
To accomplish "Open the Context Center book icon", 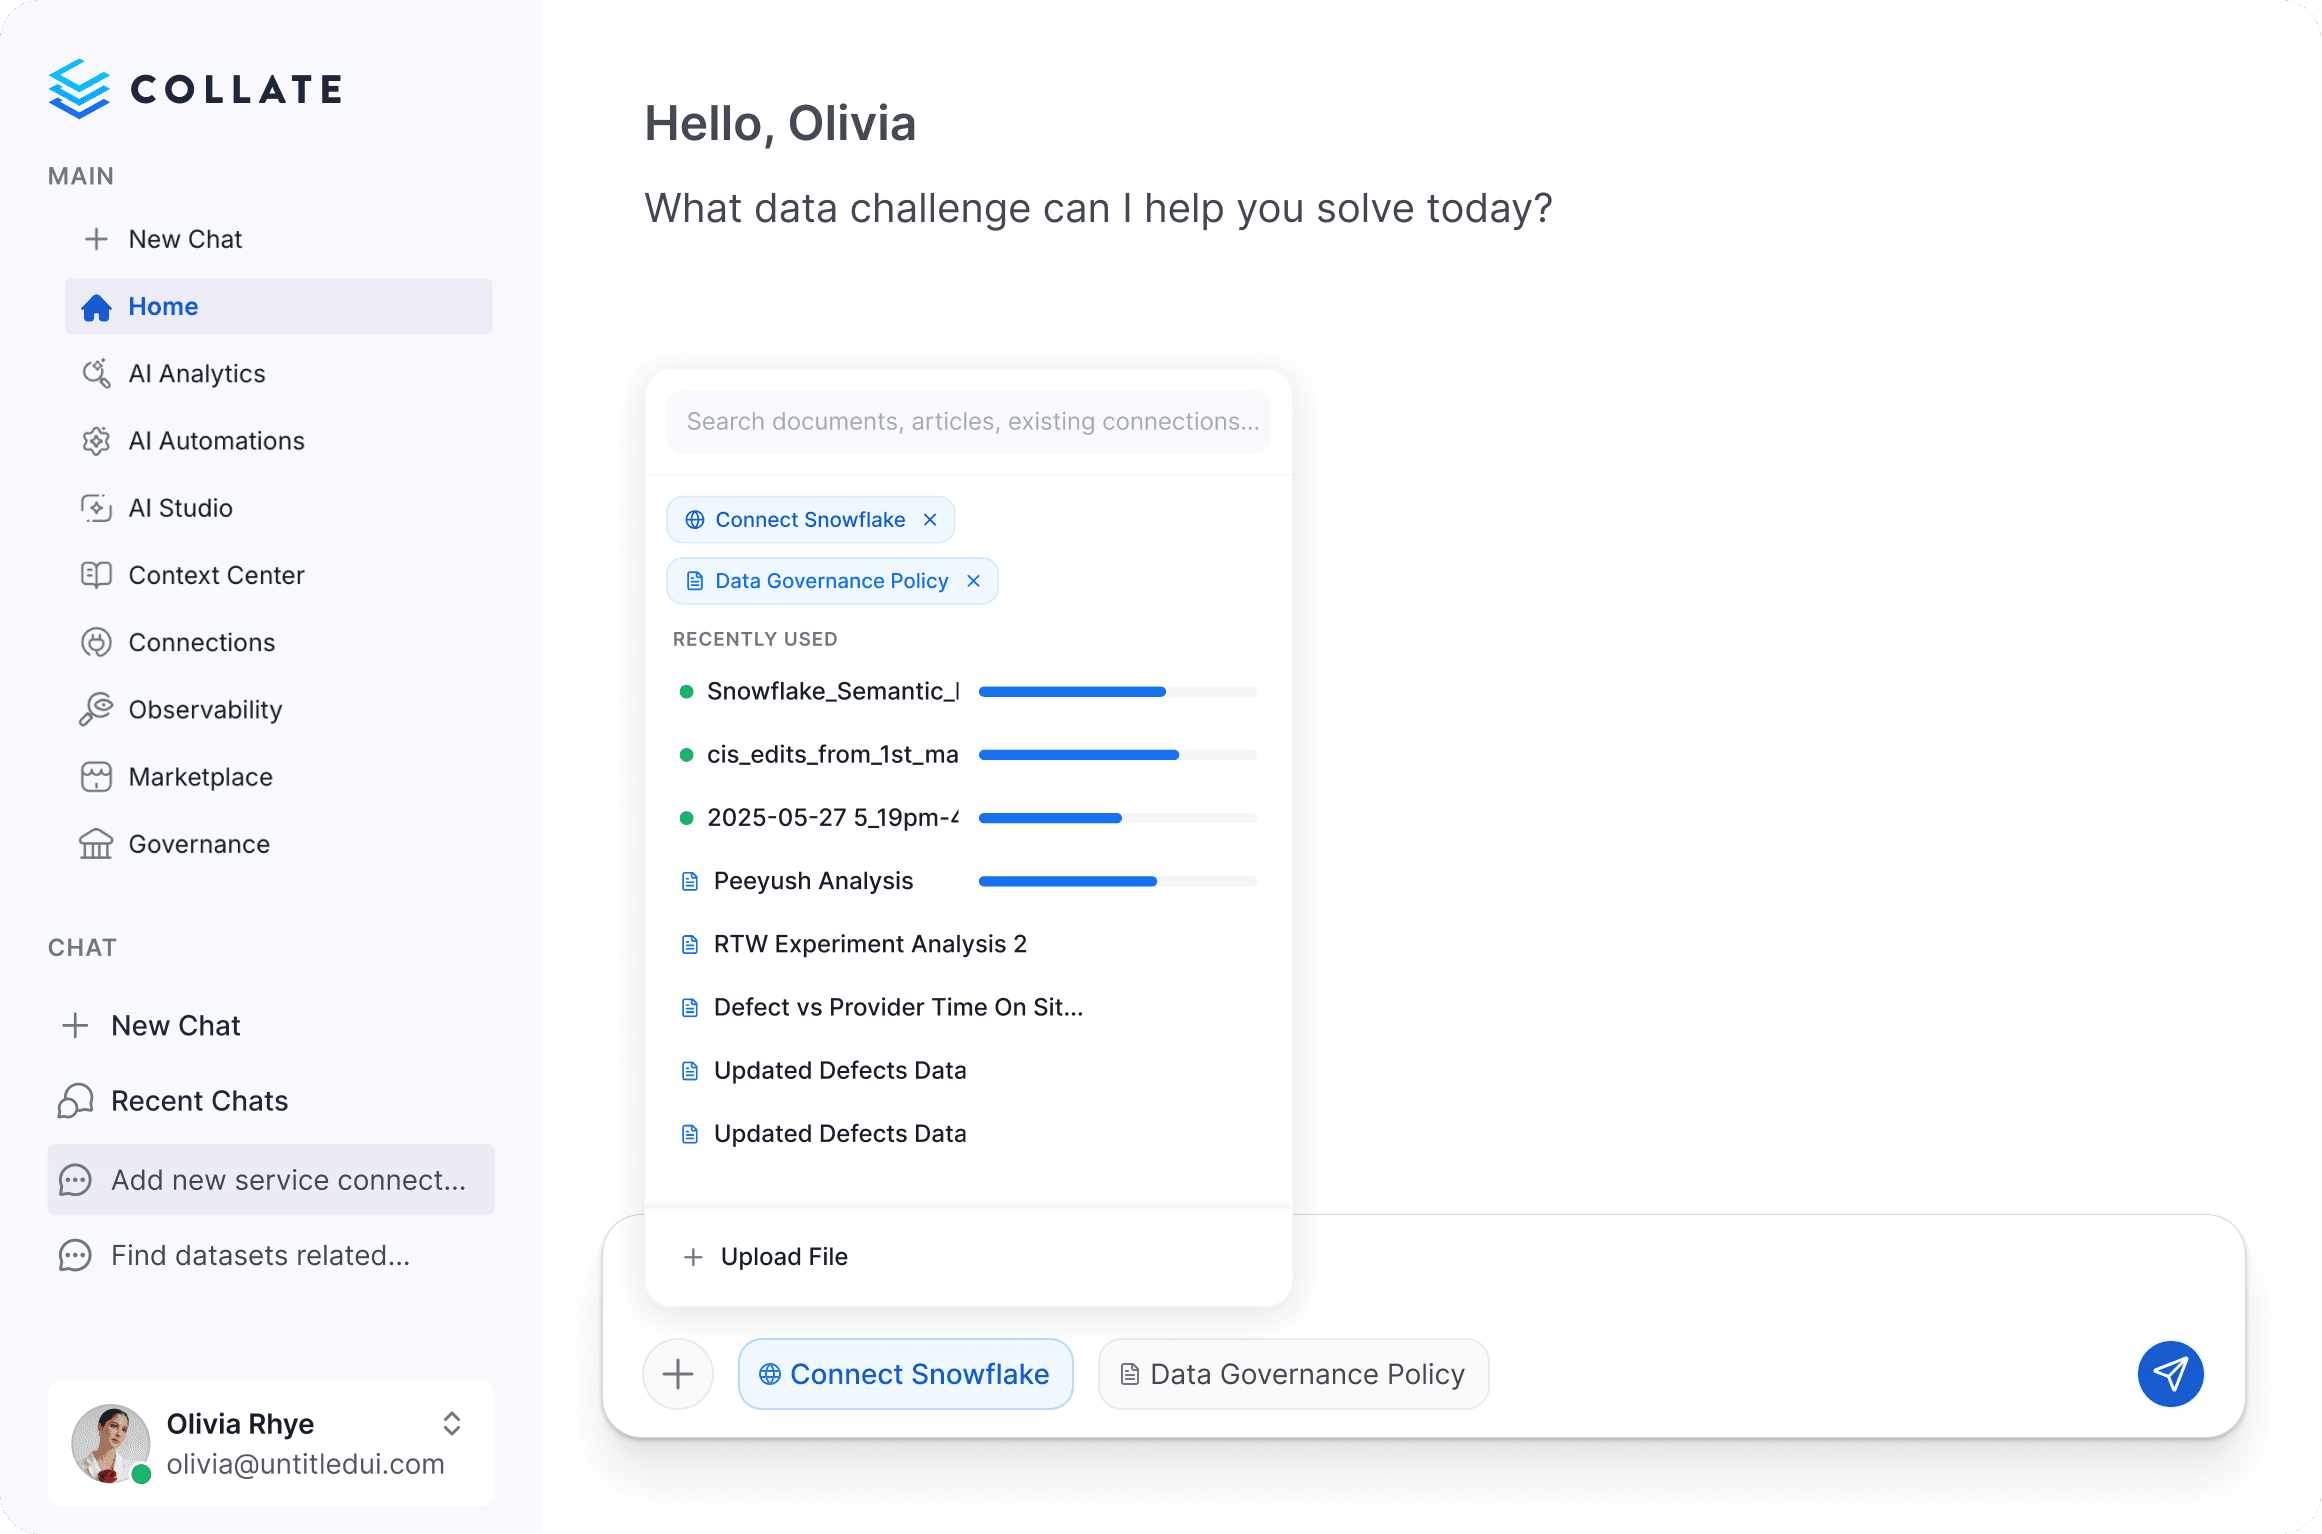I will [96, 575].
